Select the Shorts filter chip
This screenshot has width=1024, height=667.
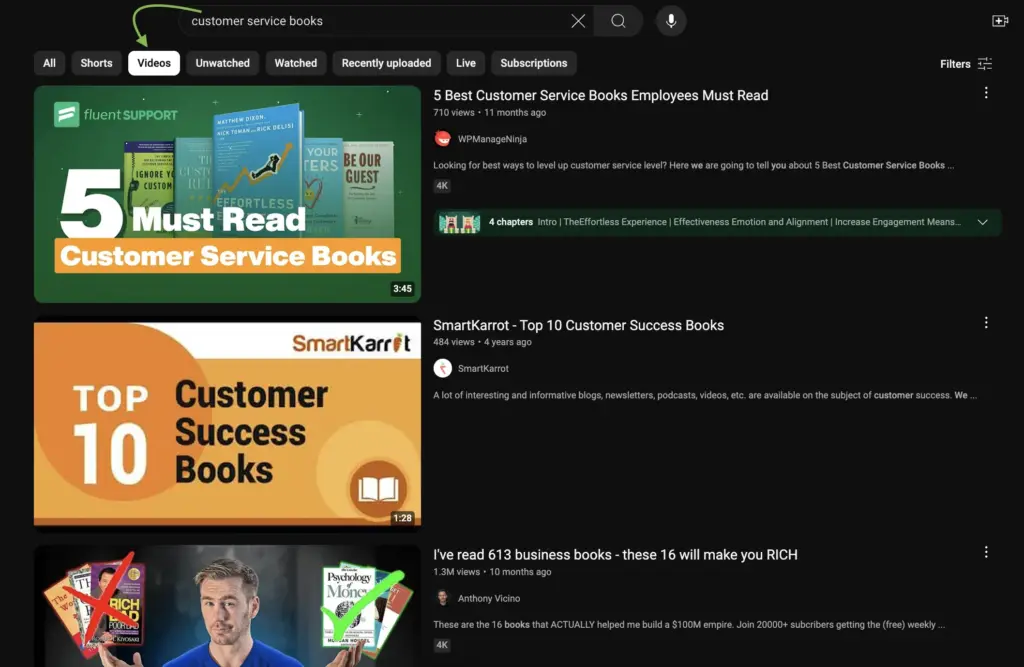point(97,63)
